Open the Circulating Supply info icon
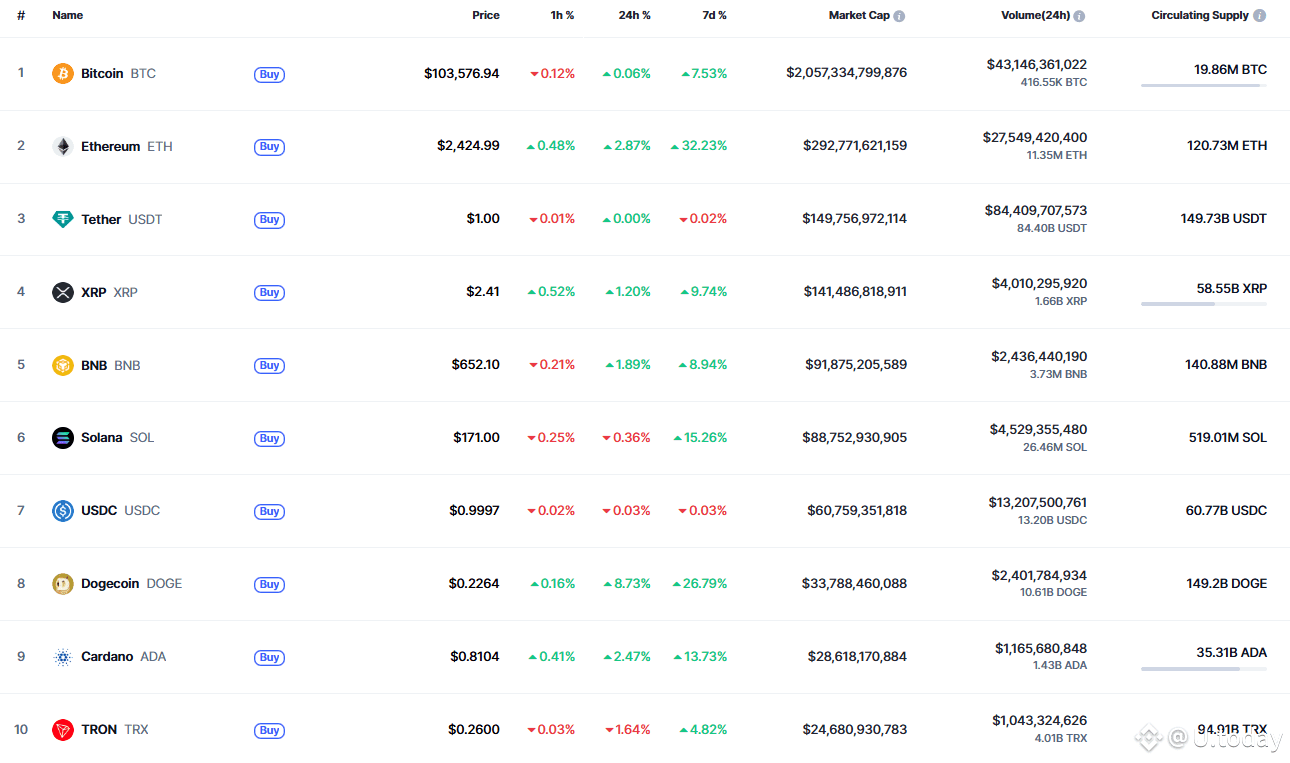Viewport: 1290px width, 763px height. [1259, 16]
